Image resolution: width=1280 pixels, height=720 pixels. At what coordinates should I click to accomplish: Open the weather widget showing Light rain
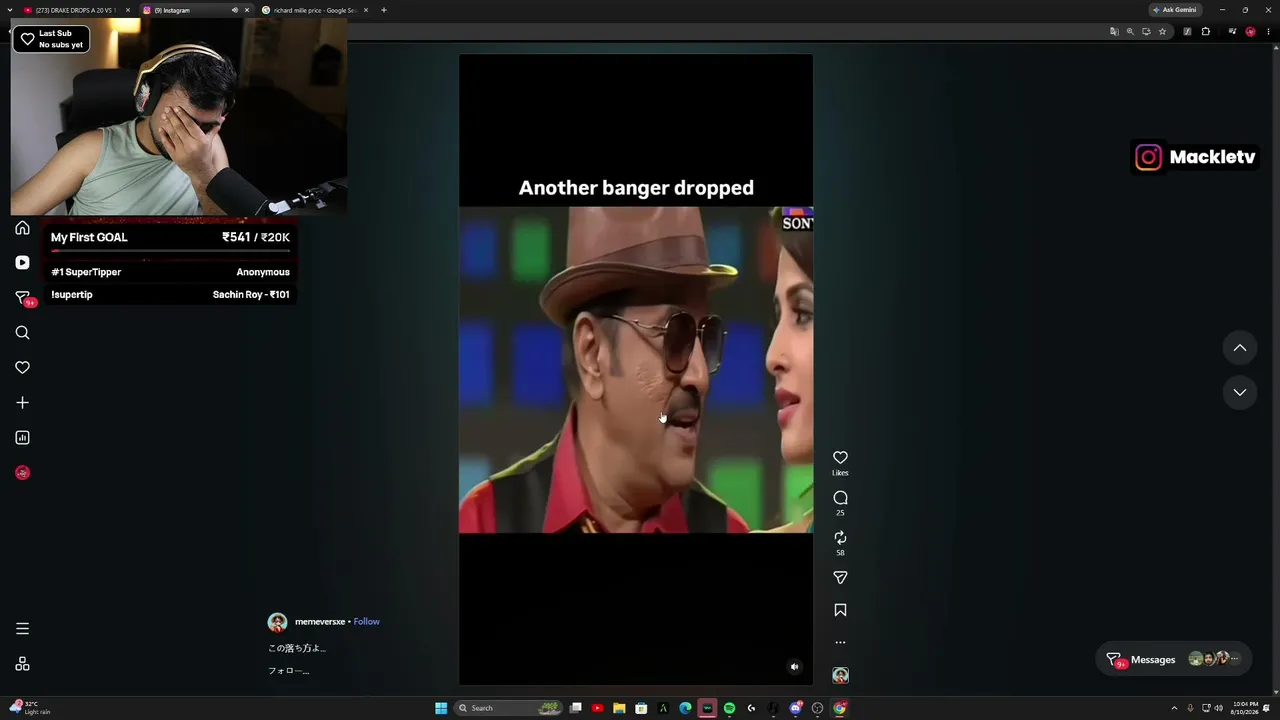tap(30, 708)
